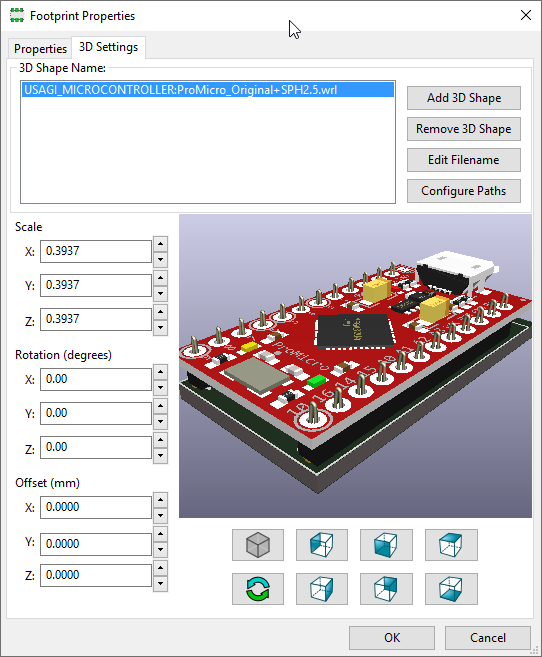
Task: Increase Rotation Z with the up arrow
Action: (x=160, y=440)
